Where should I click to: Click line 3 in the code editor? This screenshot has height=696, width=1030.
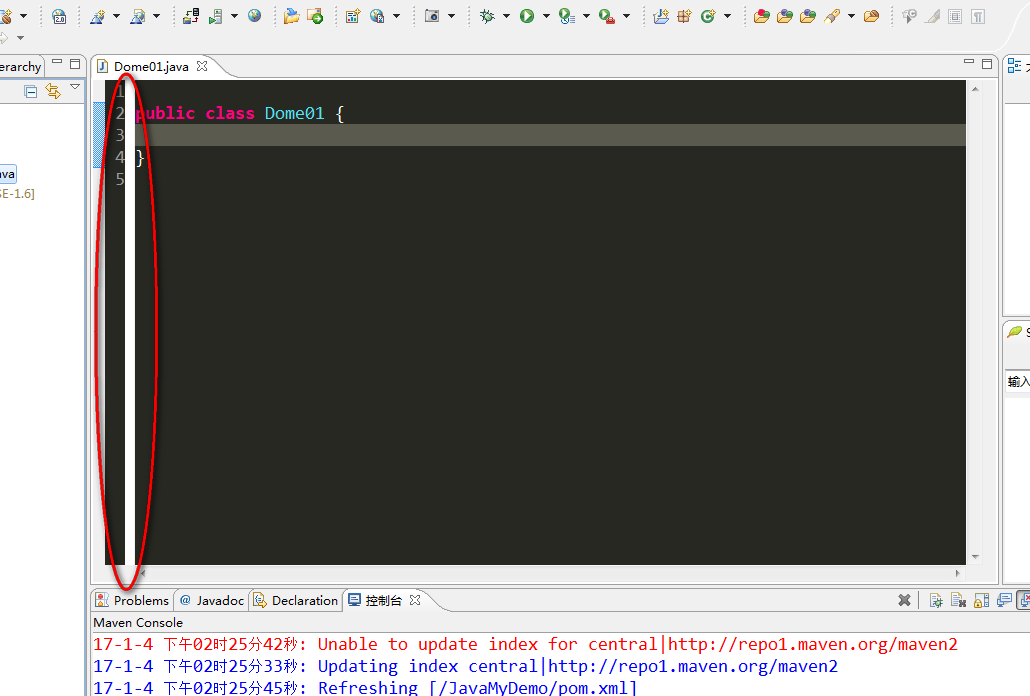point(550,135)
